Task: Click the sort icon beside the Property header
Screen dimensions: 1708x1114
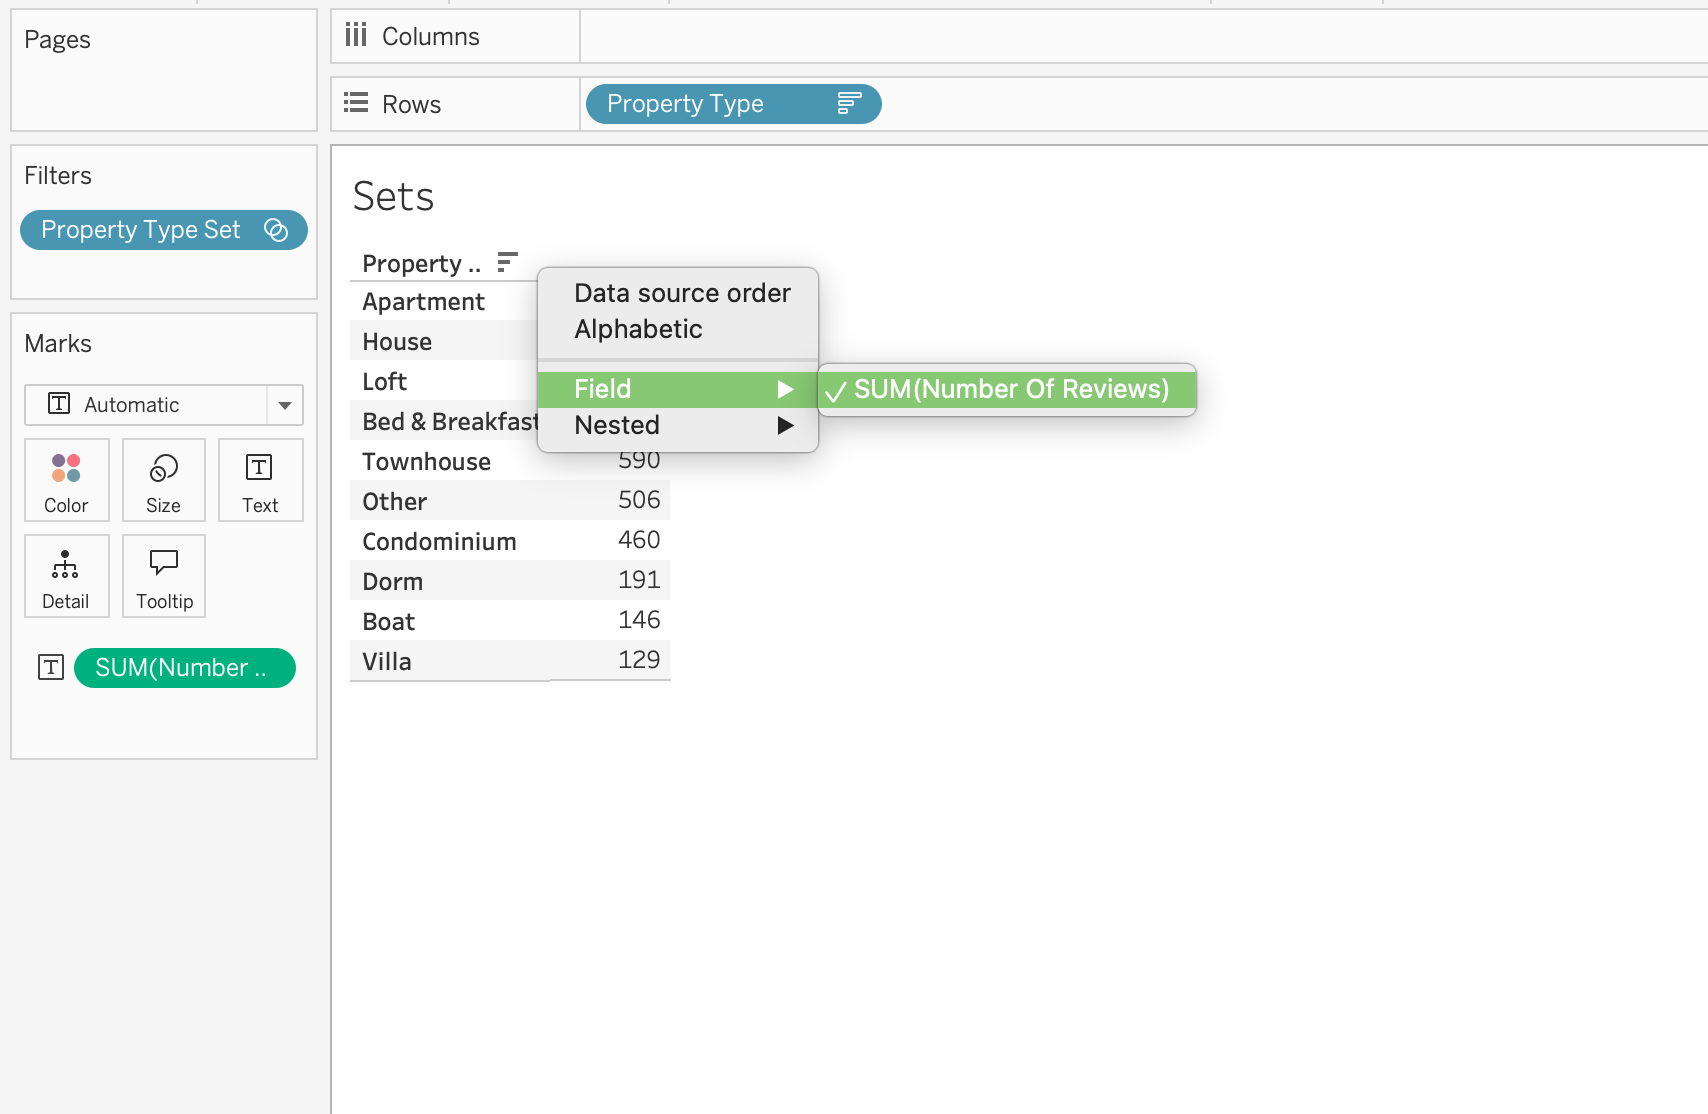Action: click(507, 263)
